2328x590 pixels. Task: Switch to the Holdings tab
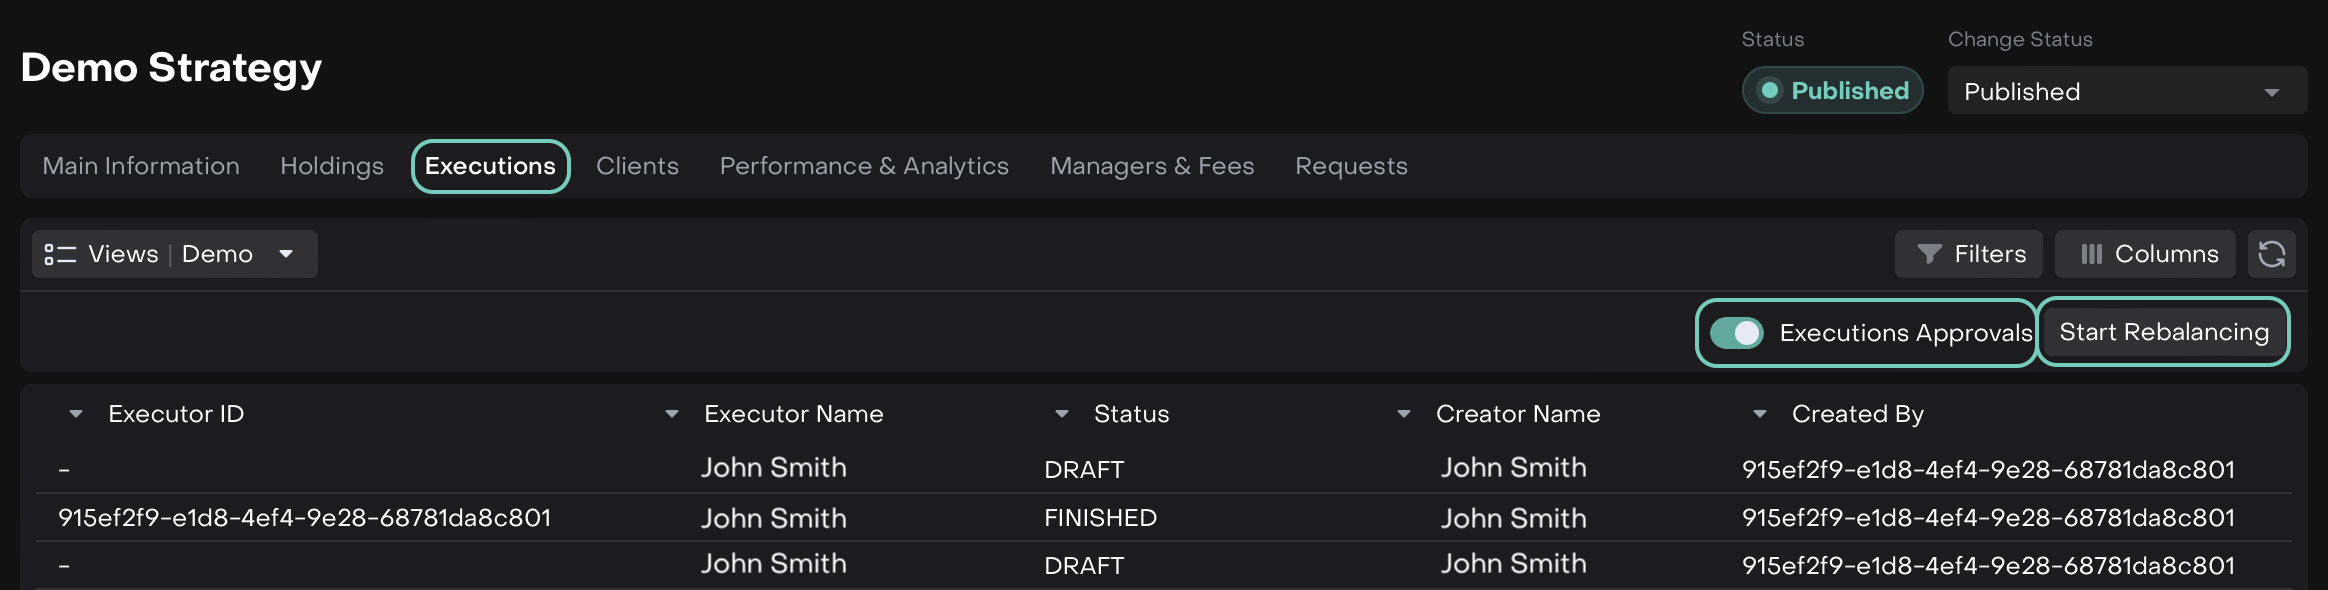tap(332, 166)
